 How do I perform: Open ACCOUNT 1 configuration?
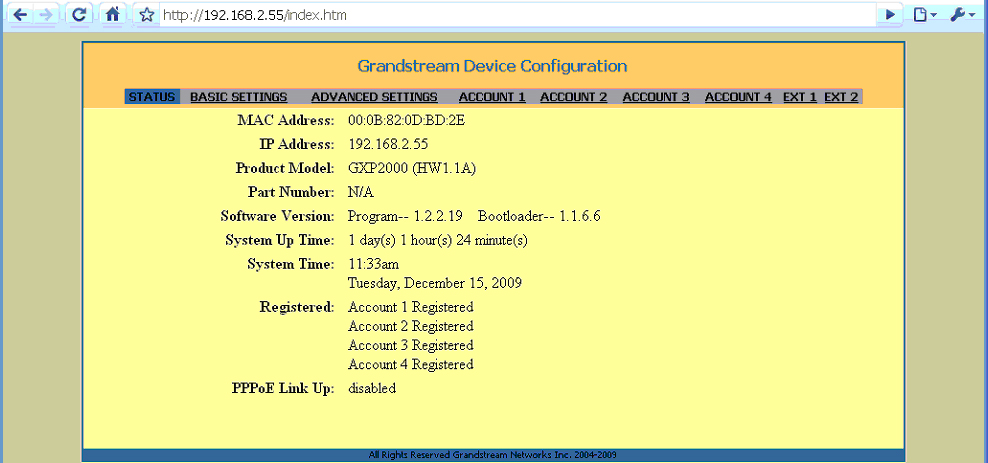492,97
